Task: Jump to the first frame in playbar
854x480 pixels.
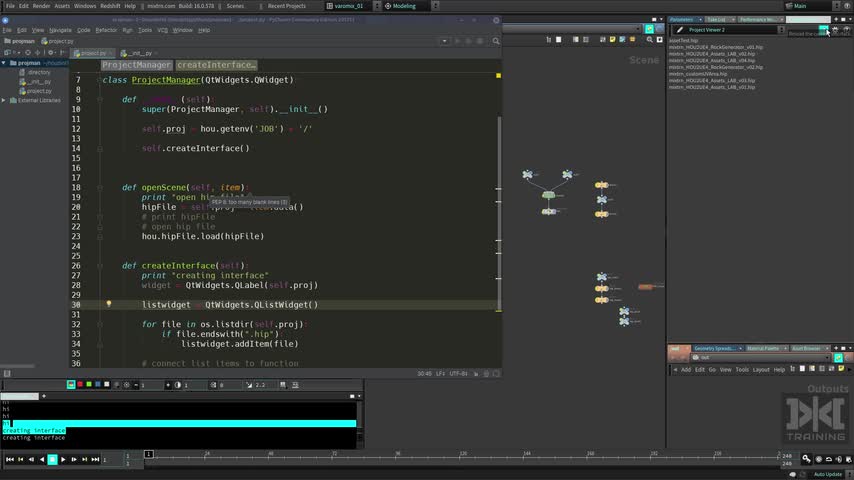Action: (x=10, y=460)
